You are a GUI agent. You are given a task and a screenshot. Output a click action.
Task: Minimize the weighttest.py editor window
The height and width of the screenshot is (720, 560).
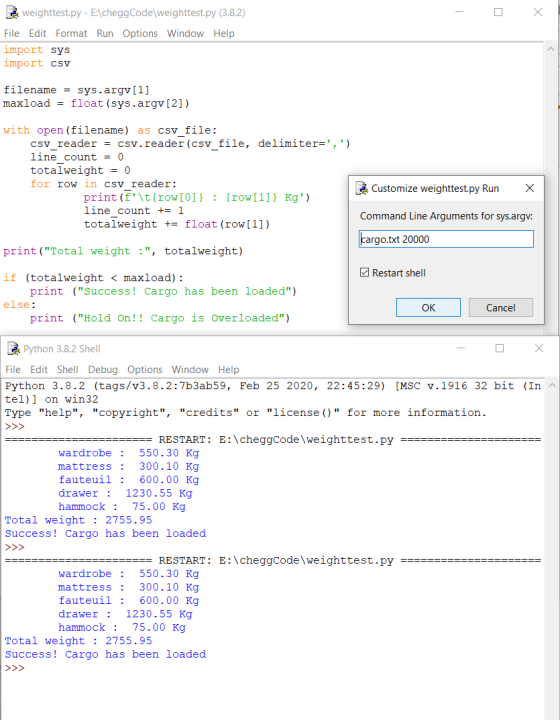[x=459, y=12]
